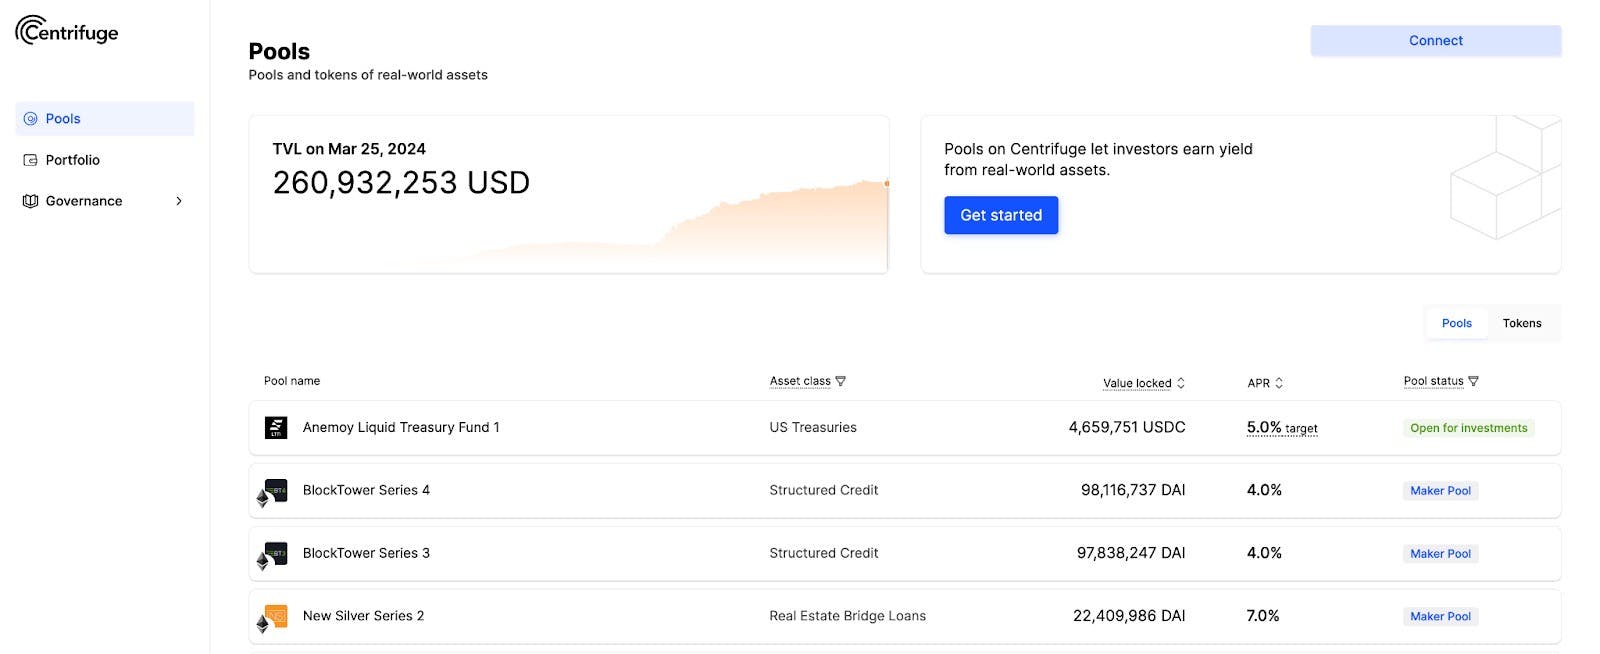Click Anemoy Liquid Treasury Fund logo
Viewport: 1600px width, 654px height.
[276, 428]
